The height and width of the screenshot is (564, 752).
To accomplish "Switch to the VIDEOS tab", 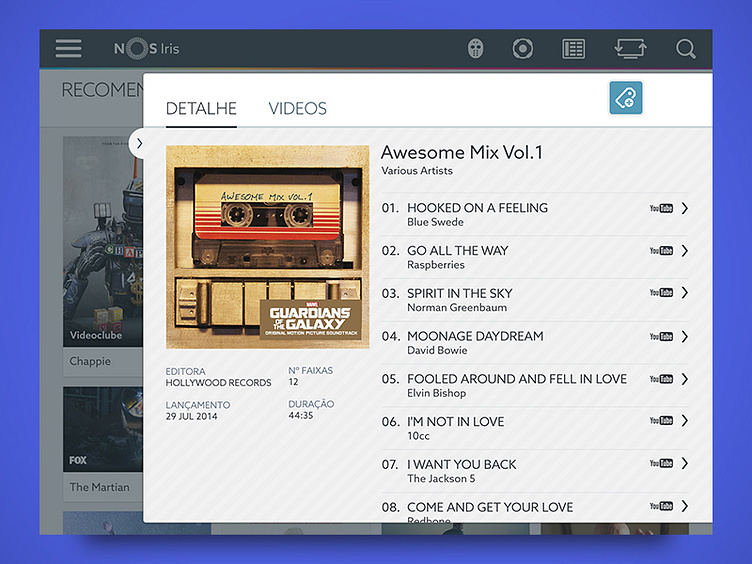I will [297, 108].
